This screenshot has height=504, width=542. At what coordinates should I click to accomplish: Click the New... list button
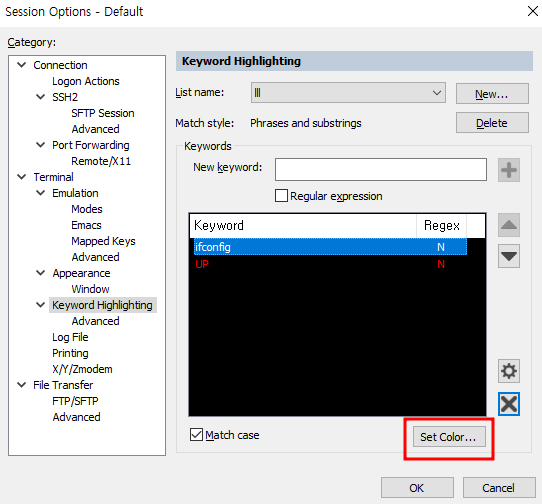(492, 93)
